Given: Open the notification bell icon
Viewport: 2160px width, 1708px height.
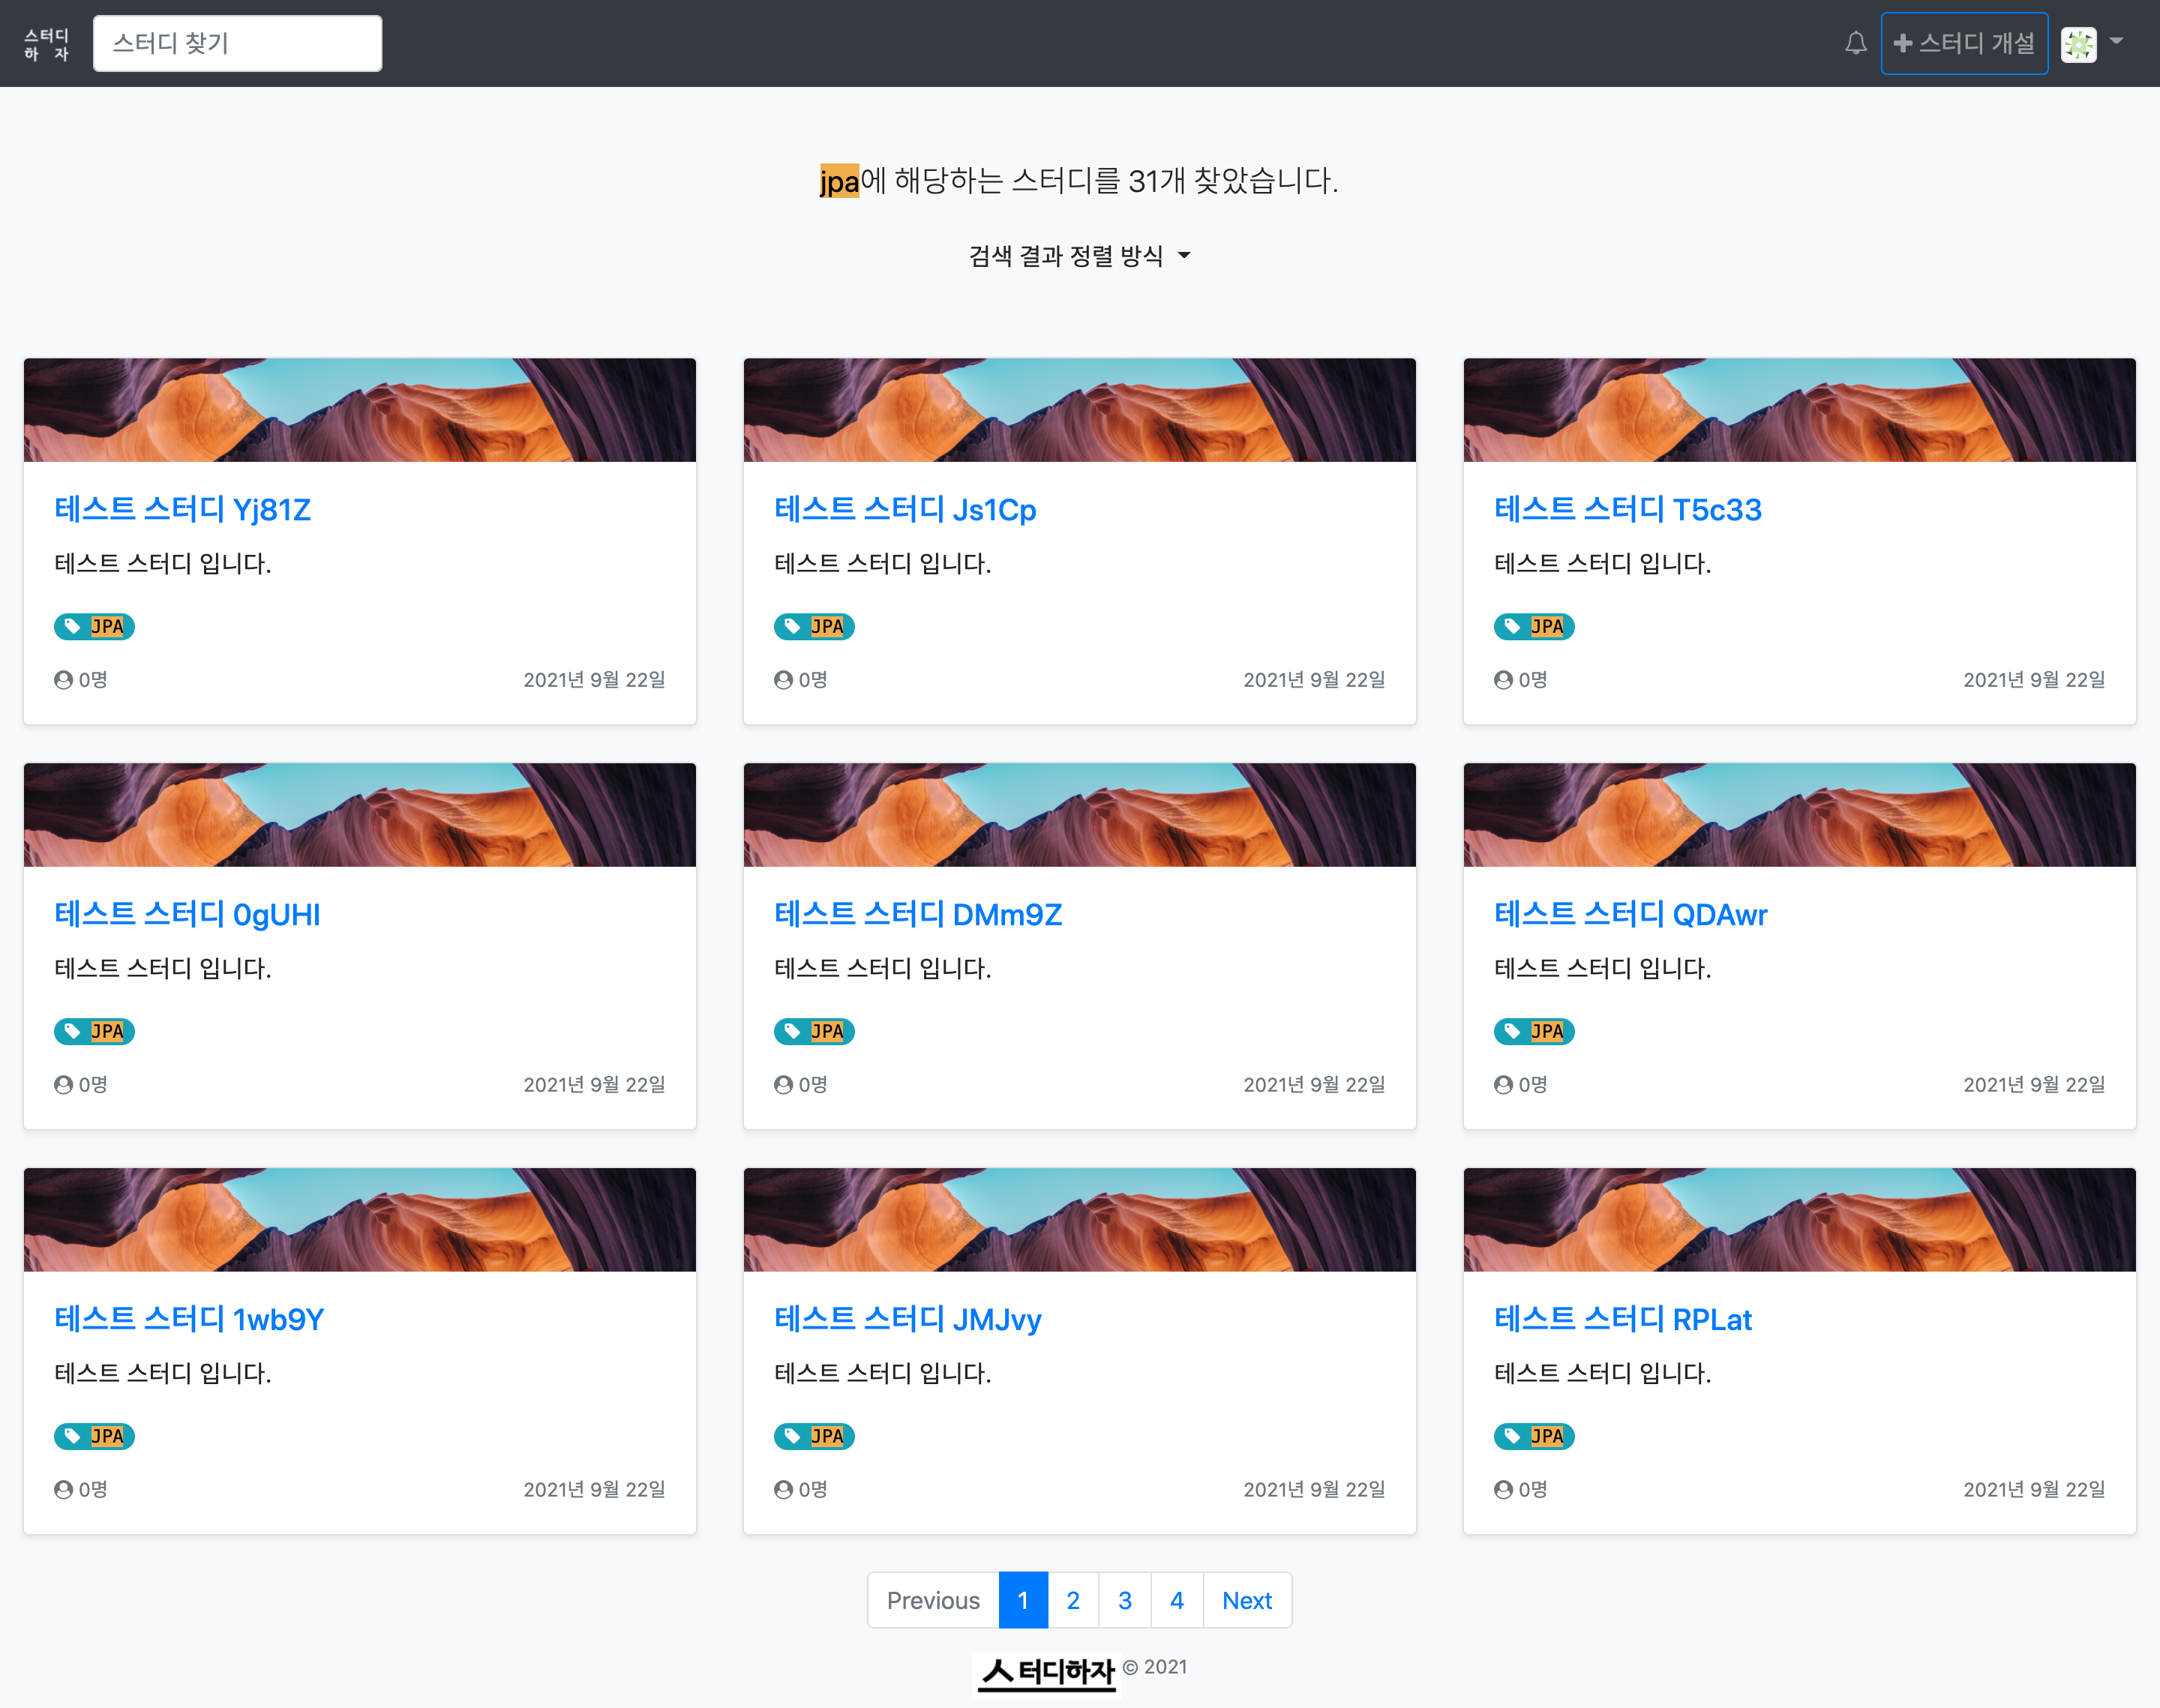Looking at the screenshot, I should coord(1855,43).
